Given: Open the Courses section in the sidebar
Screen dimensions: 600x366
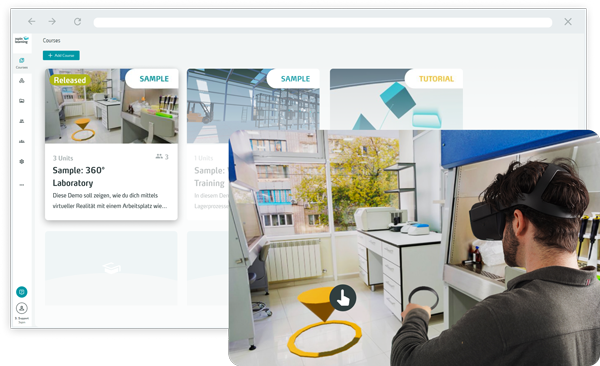Looking at the screenshot, I should (x=22, y=63).
